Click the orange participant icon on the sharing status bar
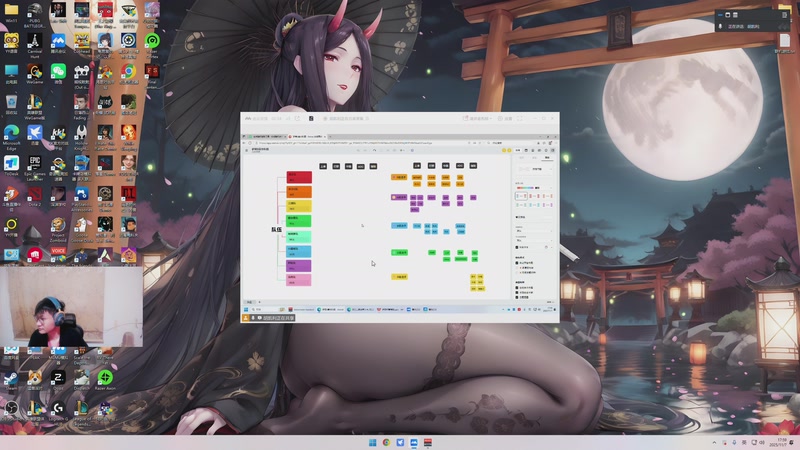 [x=245, y=318]
